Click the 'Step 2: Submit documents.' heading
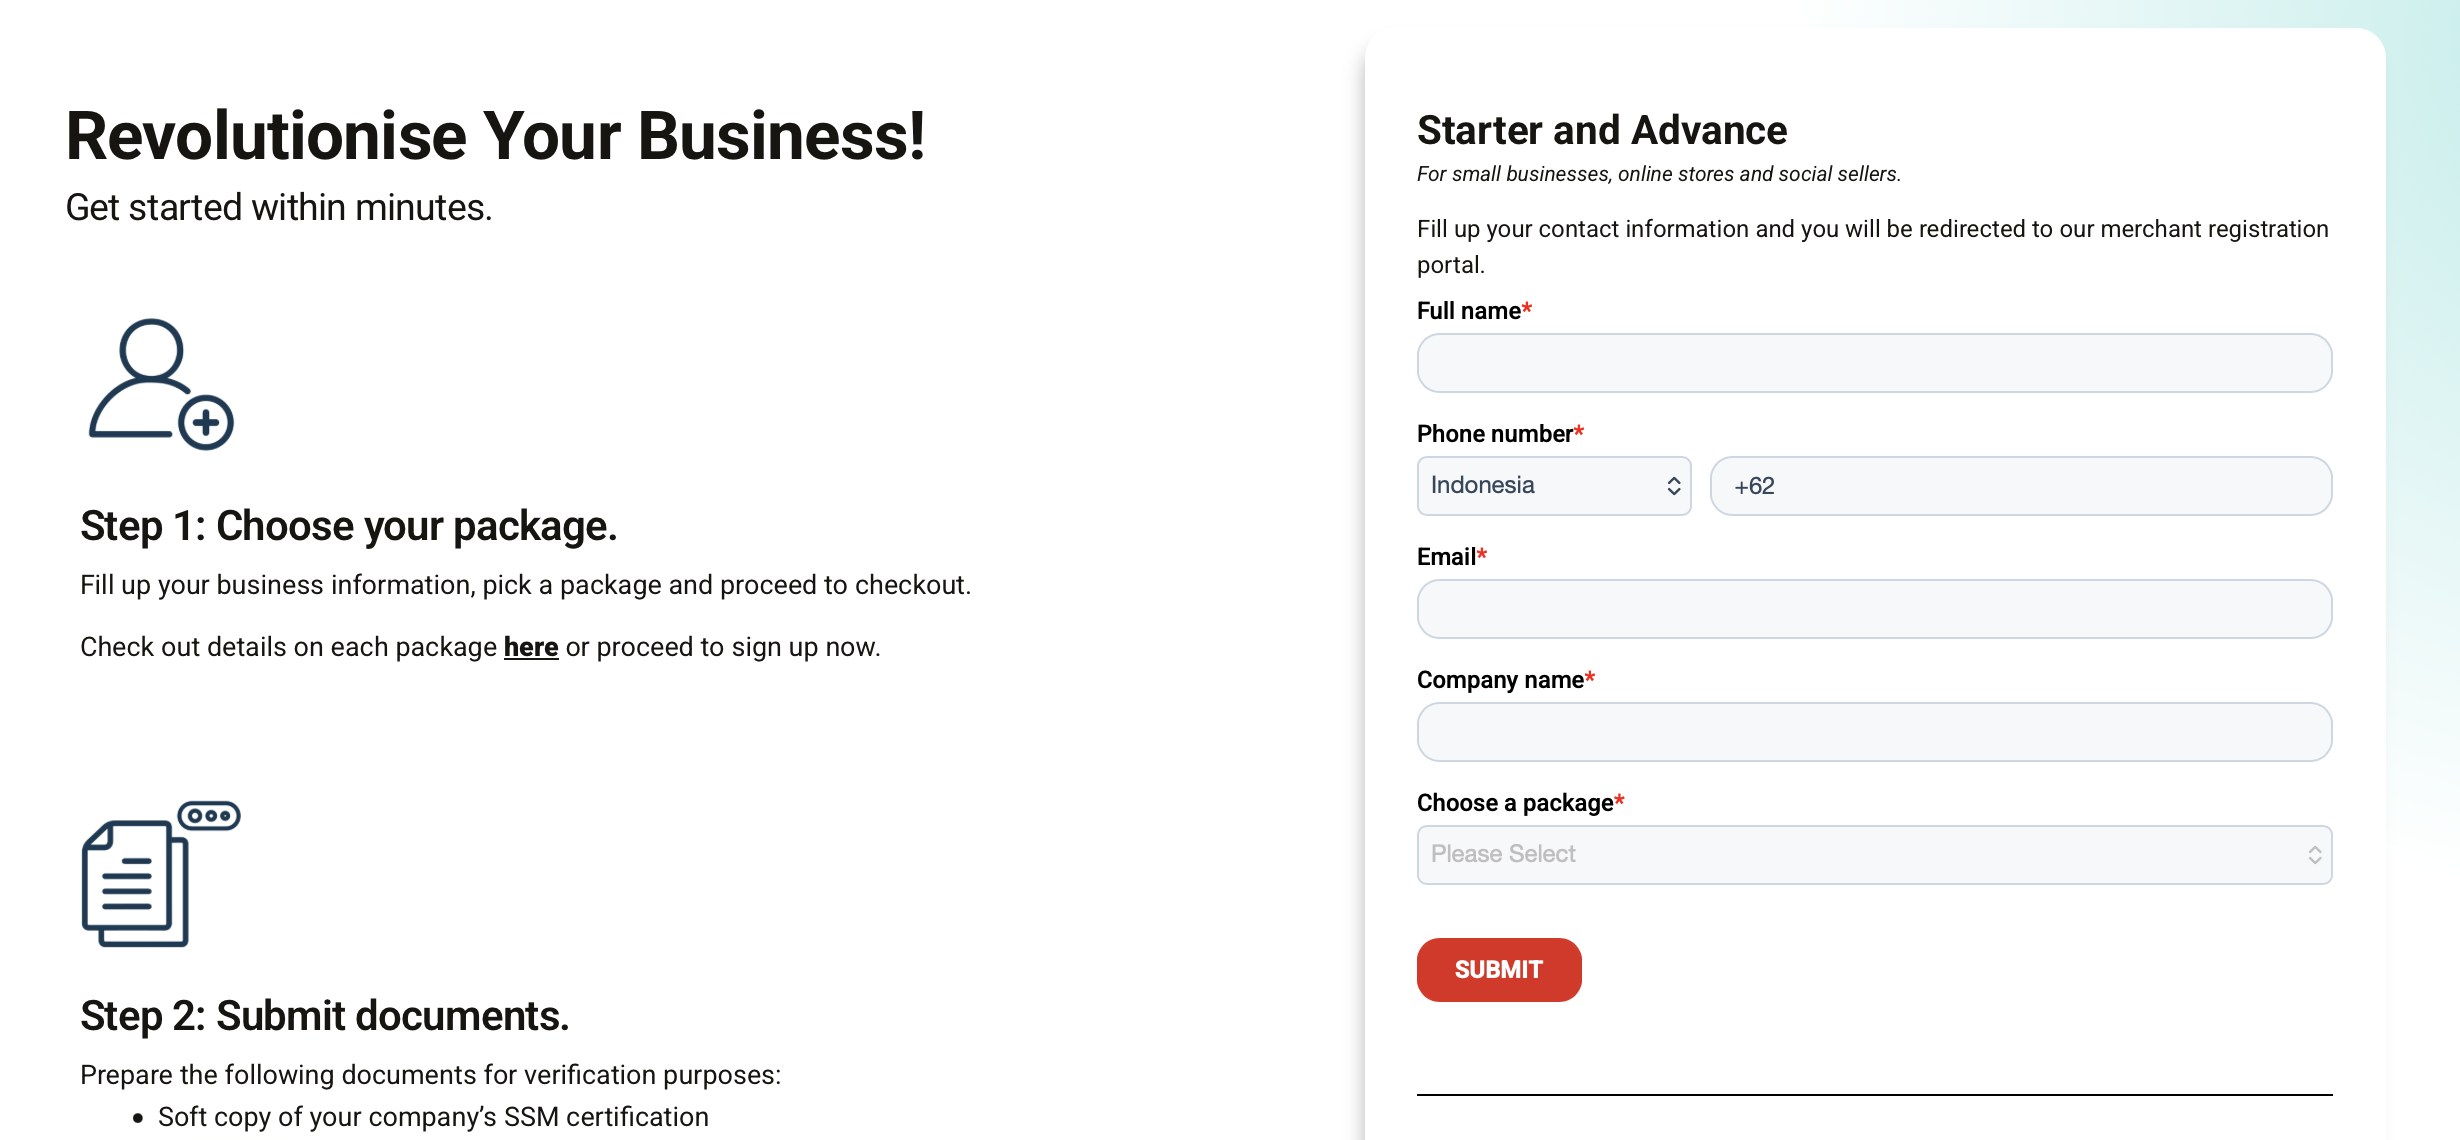2460x1140 pixels. [325, 1016]
